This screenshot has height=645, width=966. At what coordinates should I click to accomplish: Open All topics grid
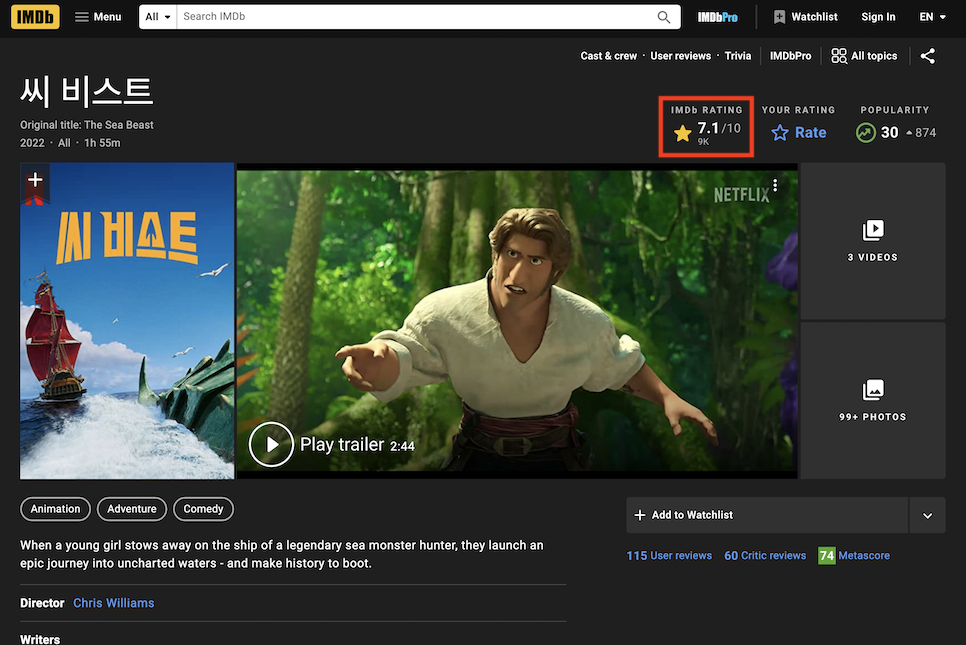pyautogui.click(x=864, y=56)
